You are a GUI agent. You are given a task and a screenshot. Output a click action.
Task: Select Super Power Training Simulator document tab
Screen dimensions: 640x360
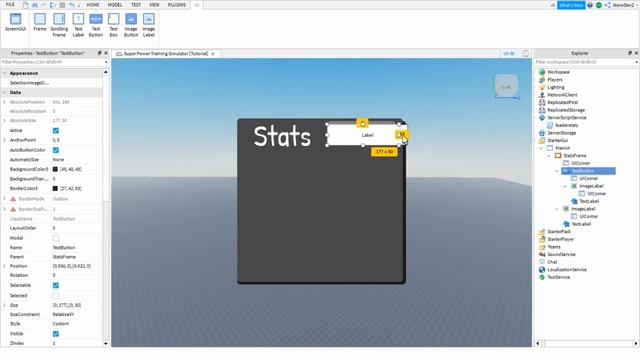(165, 54)
